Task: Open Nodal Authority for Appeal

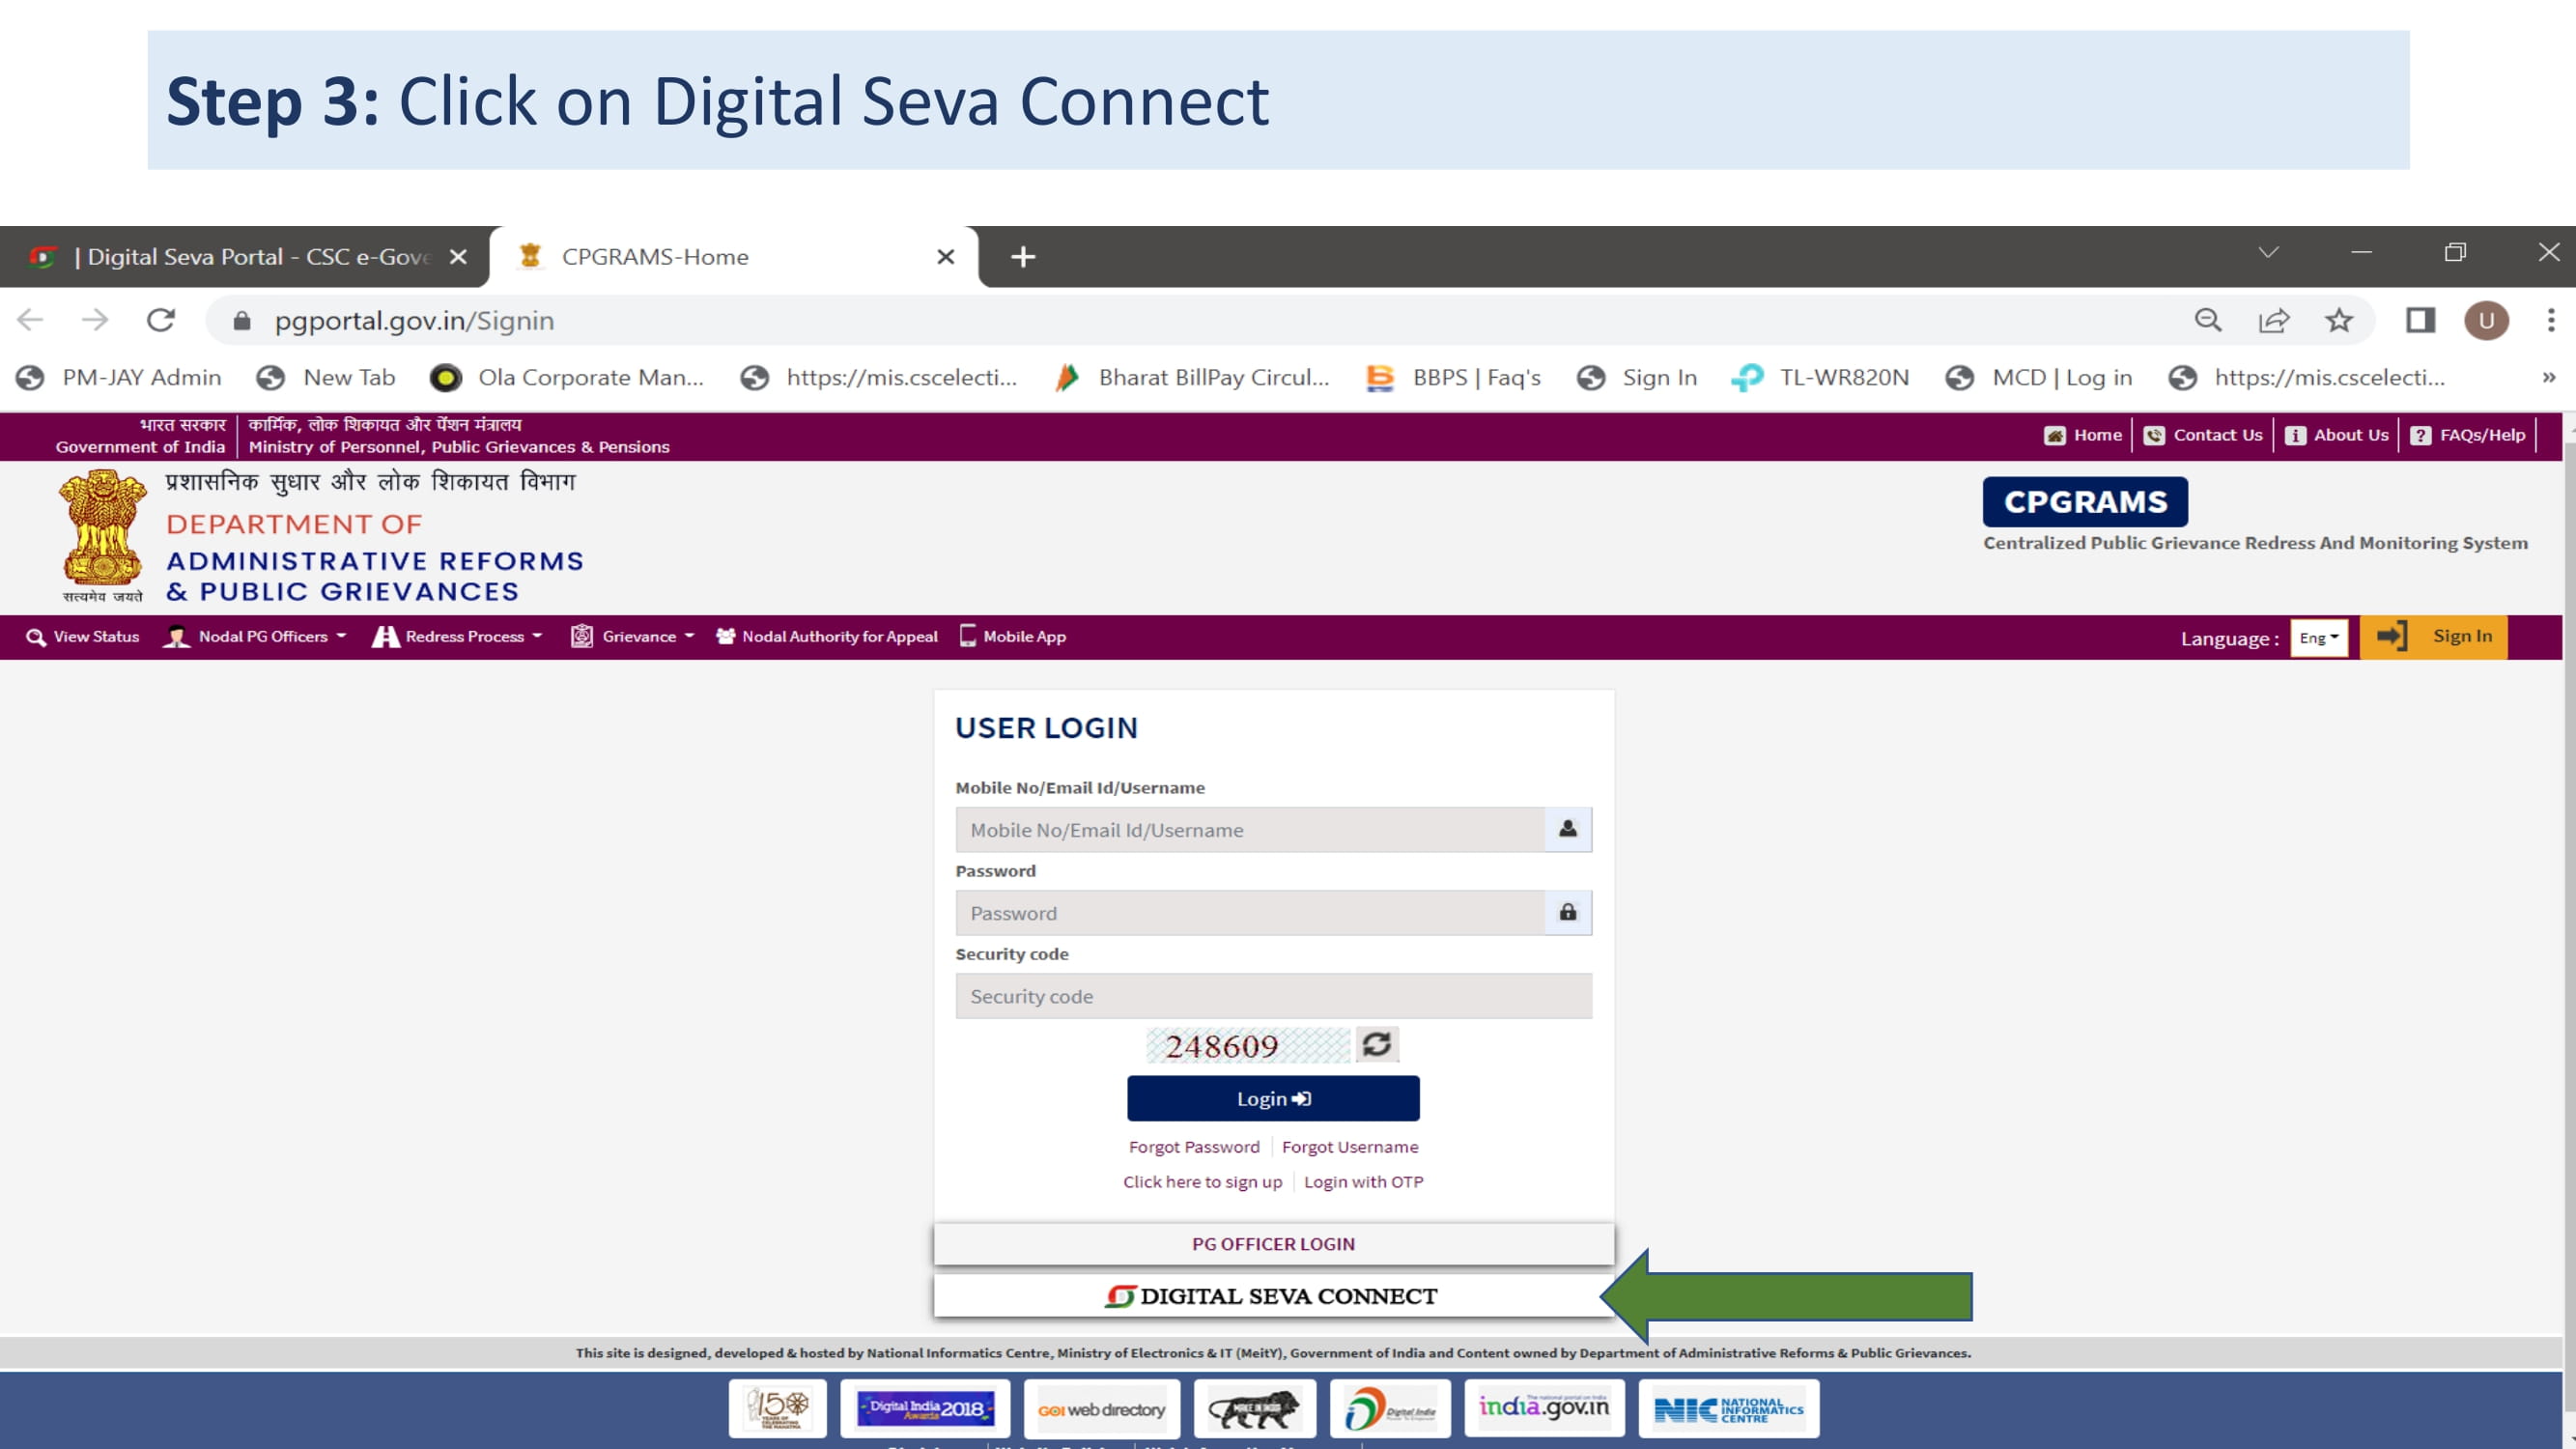Action: pyautogui.click(x=827, y=636)
